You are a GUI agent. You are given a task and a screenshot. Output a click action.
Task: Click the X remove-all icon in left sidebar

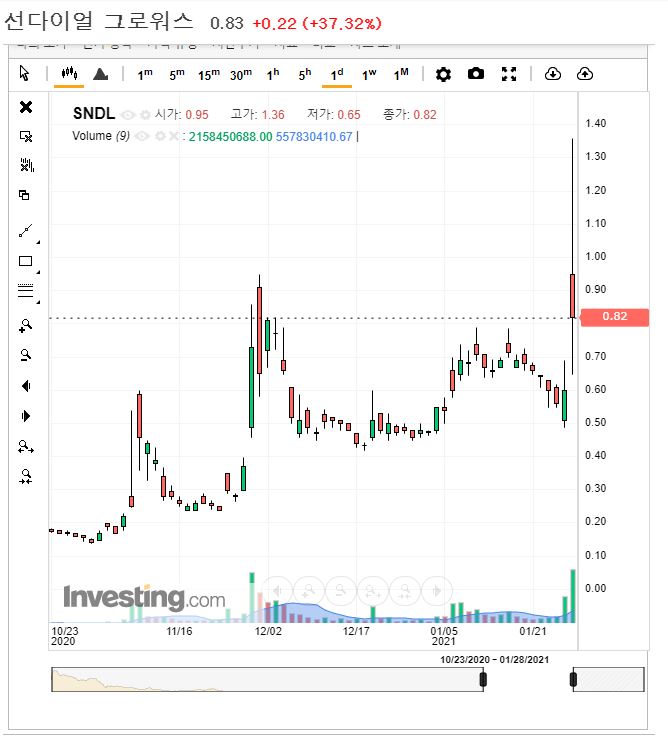click(x=26, y=107)
